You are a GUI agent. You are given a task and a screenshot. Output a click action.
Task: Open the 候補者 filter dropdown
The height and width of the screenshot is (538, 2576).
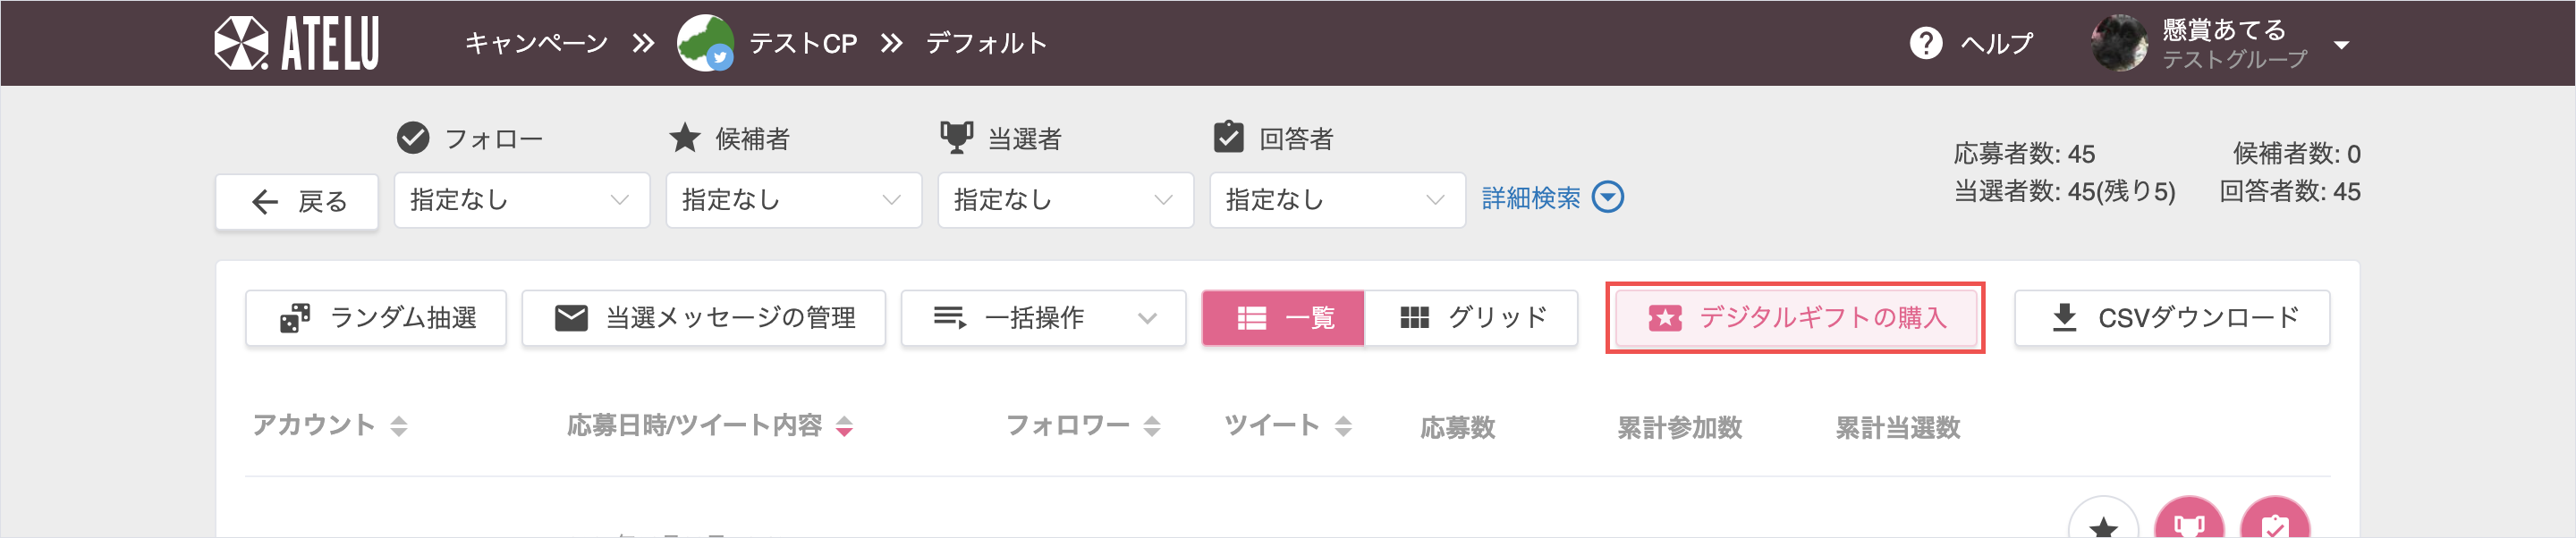click(794, 200)
